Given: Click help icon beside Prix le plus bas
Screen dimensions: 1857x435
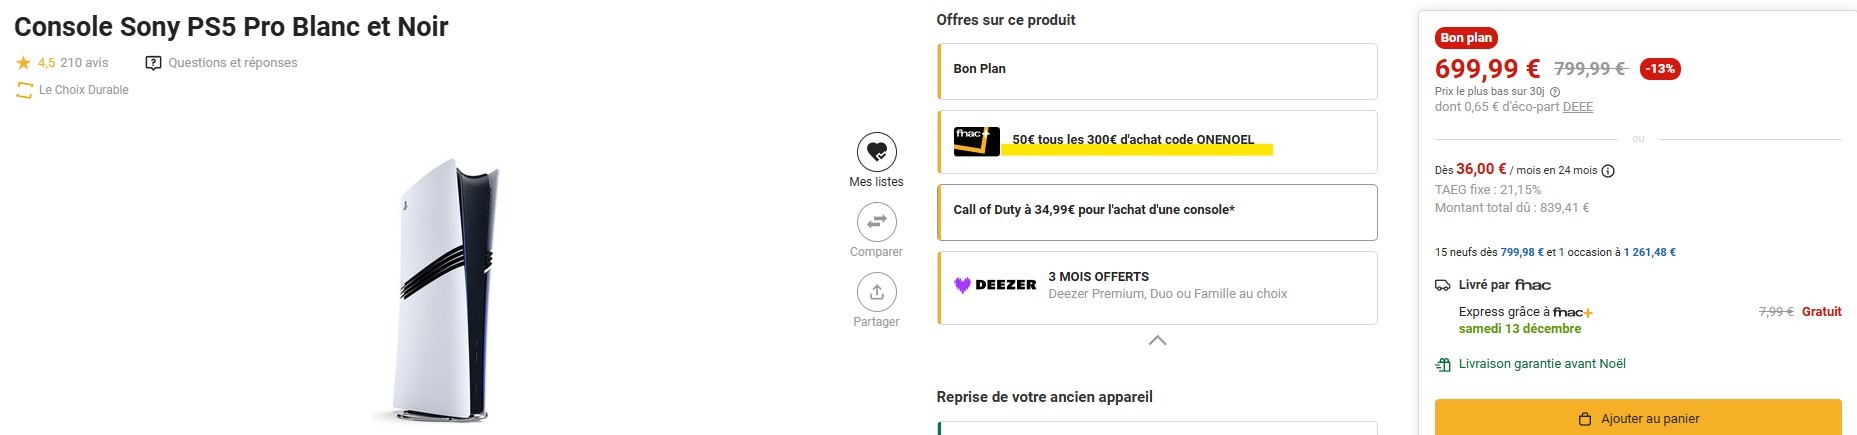Looking at the screenshot, I should [1555, 92].
